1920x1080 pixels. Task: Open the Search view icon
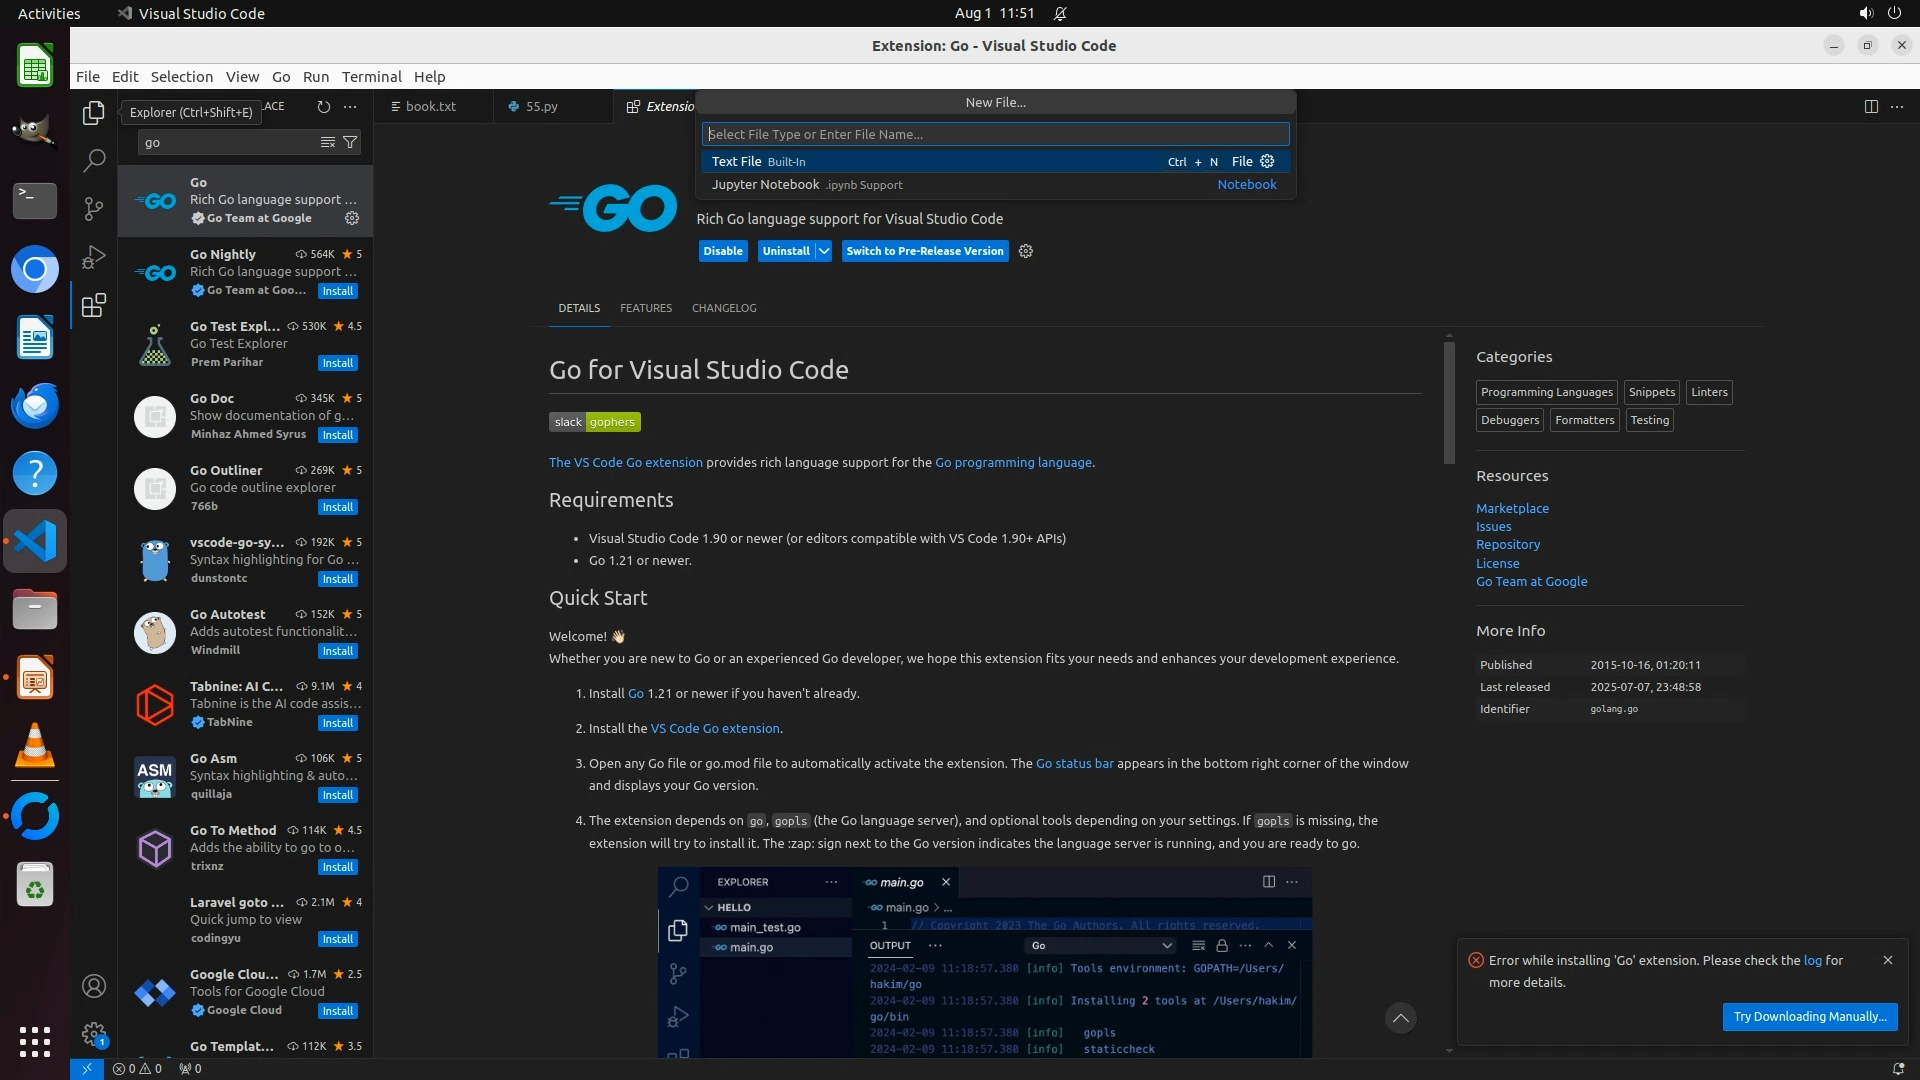[x=94, y=160]
